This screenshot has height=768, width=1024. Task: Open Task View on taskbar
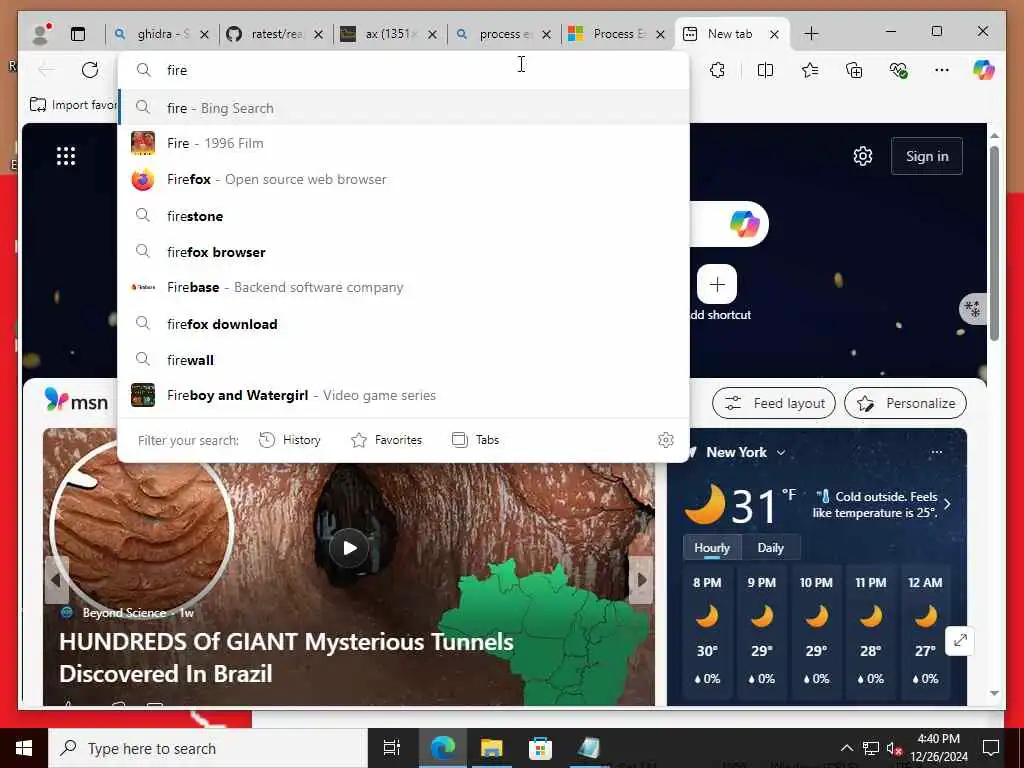[392, 748]
